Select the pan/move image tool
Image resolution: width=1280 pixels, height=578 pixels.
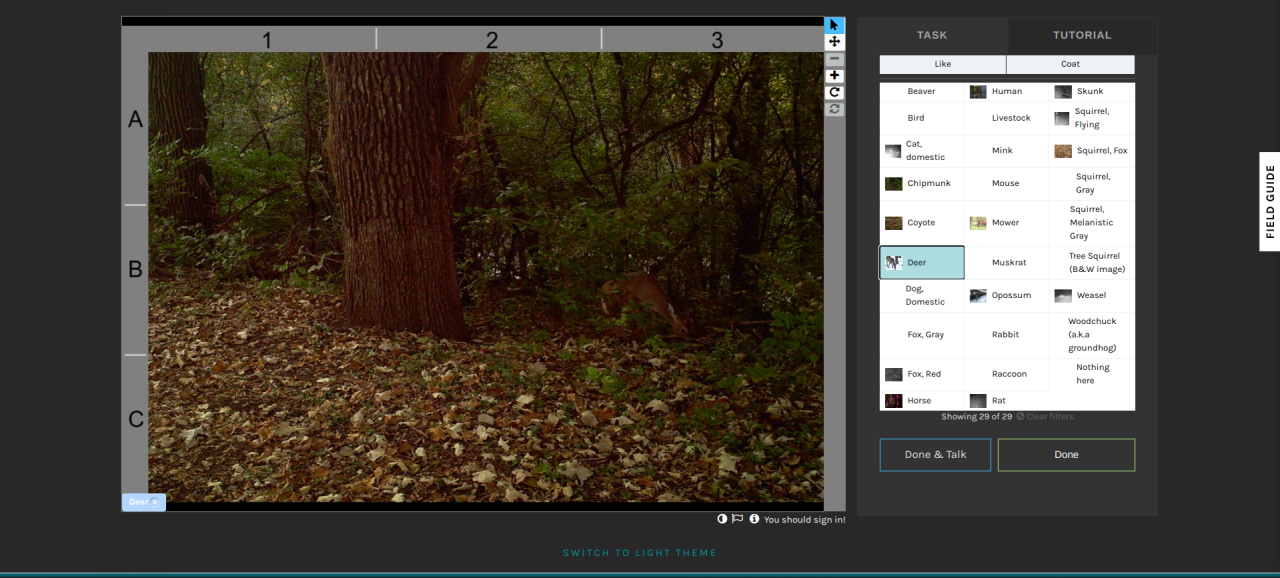(x=834, y=42)
